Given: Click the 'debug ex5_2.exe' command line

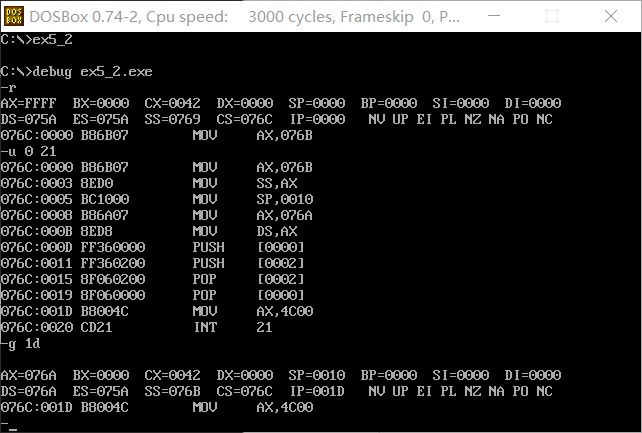Looking at the screenshot, I should (x=77, y=71).
